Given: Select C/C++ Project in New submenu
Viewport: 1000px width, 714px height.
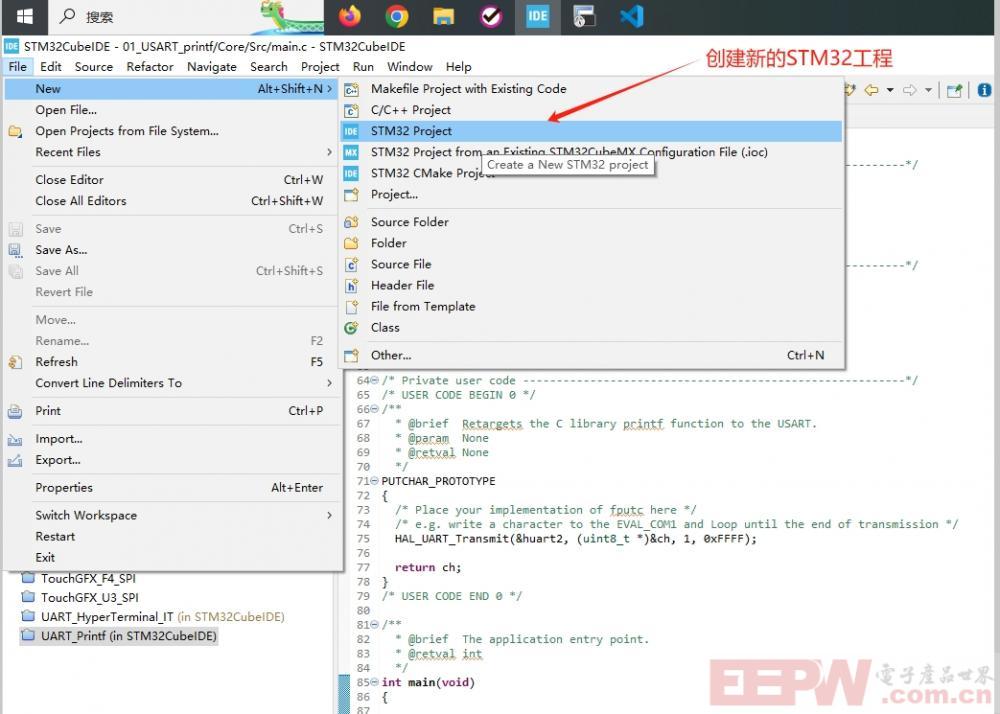Looking at the screenshot, I should click(591, 110).
